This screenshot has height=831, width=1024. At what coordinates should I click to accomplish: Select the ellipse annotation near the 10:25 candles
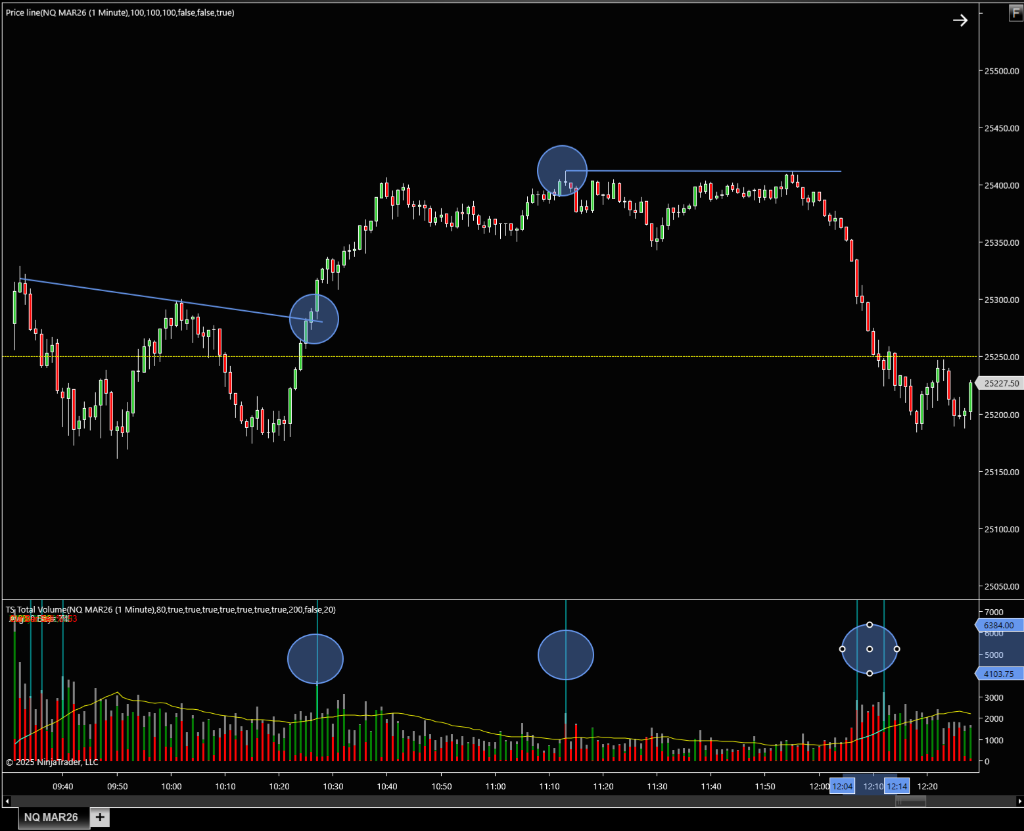pos(314,319)
